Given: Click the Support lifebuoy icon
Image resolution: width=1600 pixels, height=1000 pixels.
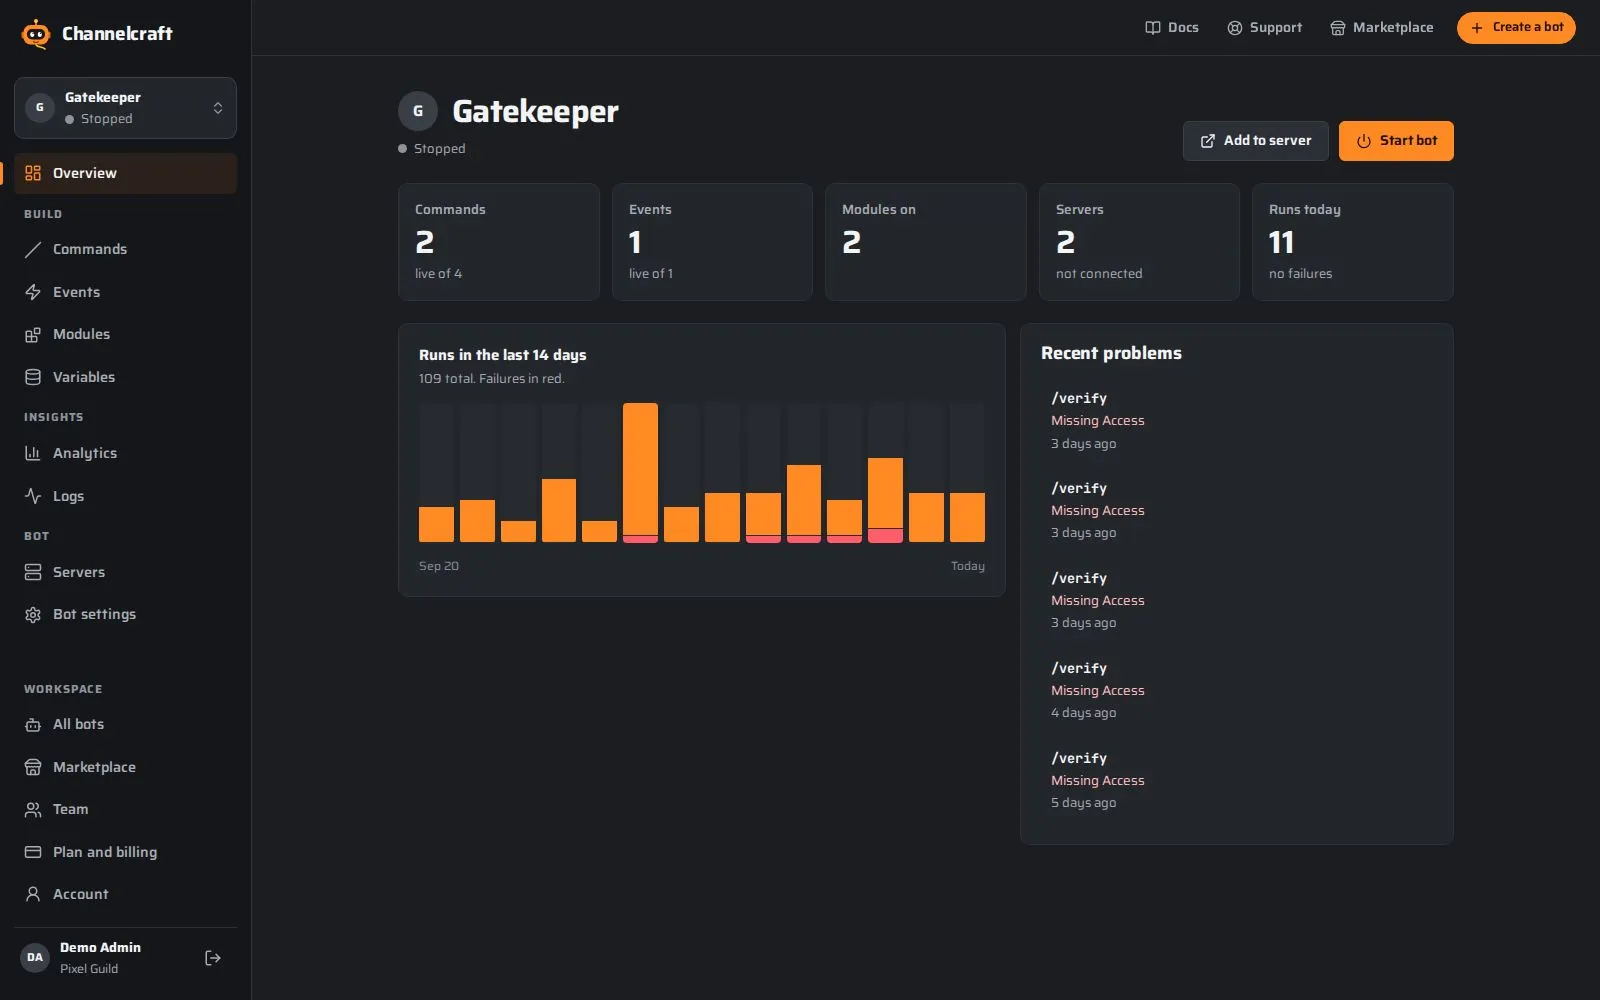Looking at the screenshot, I should point(1235,28).
